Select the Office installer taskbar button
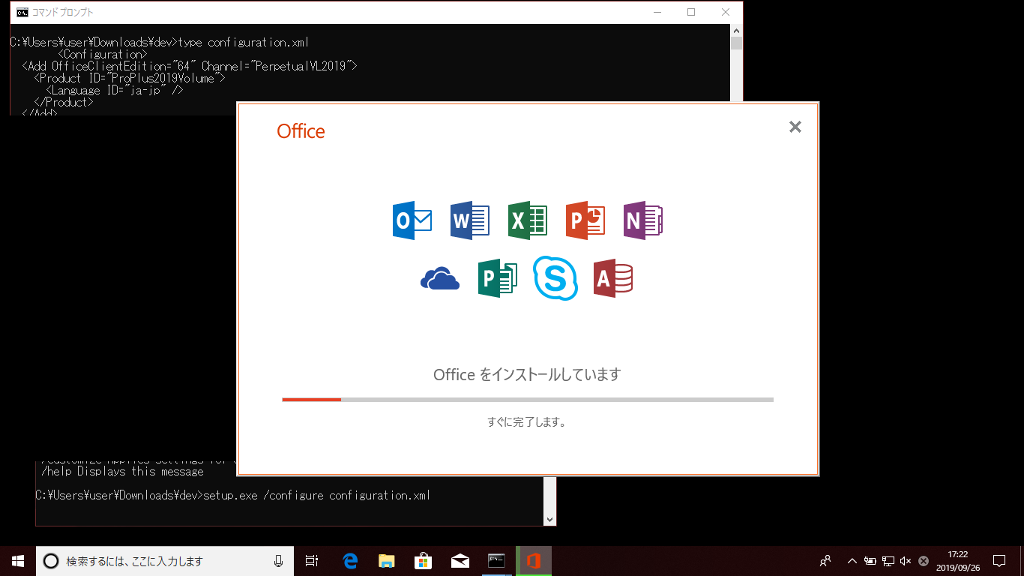Image resolution: width=1024 pixels, height=576 pixels. click(534, 561)
